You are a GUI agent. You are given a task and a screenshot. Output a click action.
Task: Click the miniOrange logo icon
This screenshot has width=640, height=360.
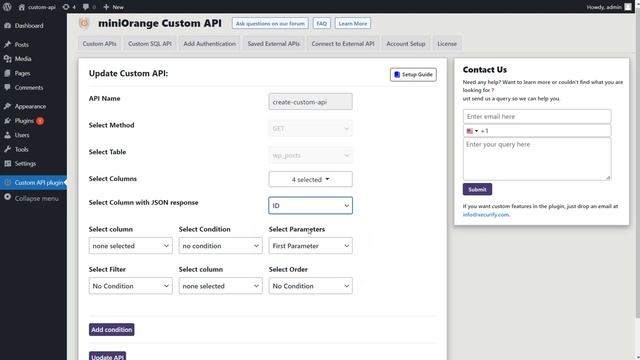pyautogui.click(x=84, y=23)
